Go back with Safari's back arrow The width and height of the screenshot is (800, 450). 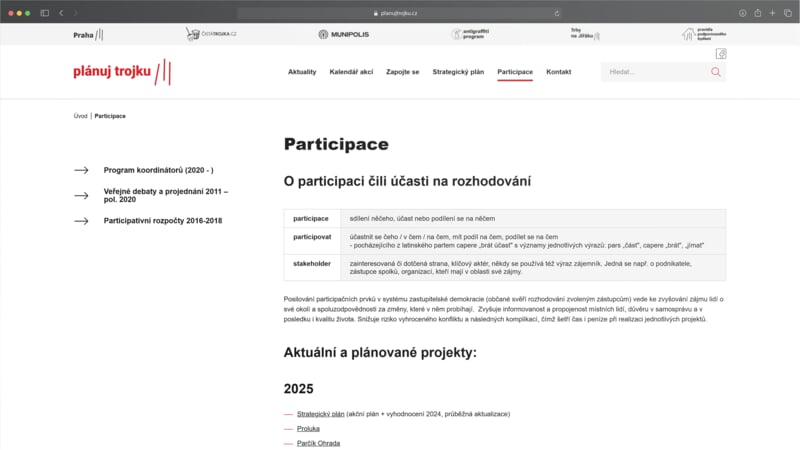61,12
